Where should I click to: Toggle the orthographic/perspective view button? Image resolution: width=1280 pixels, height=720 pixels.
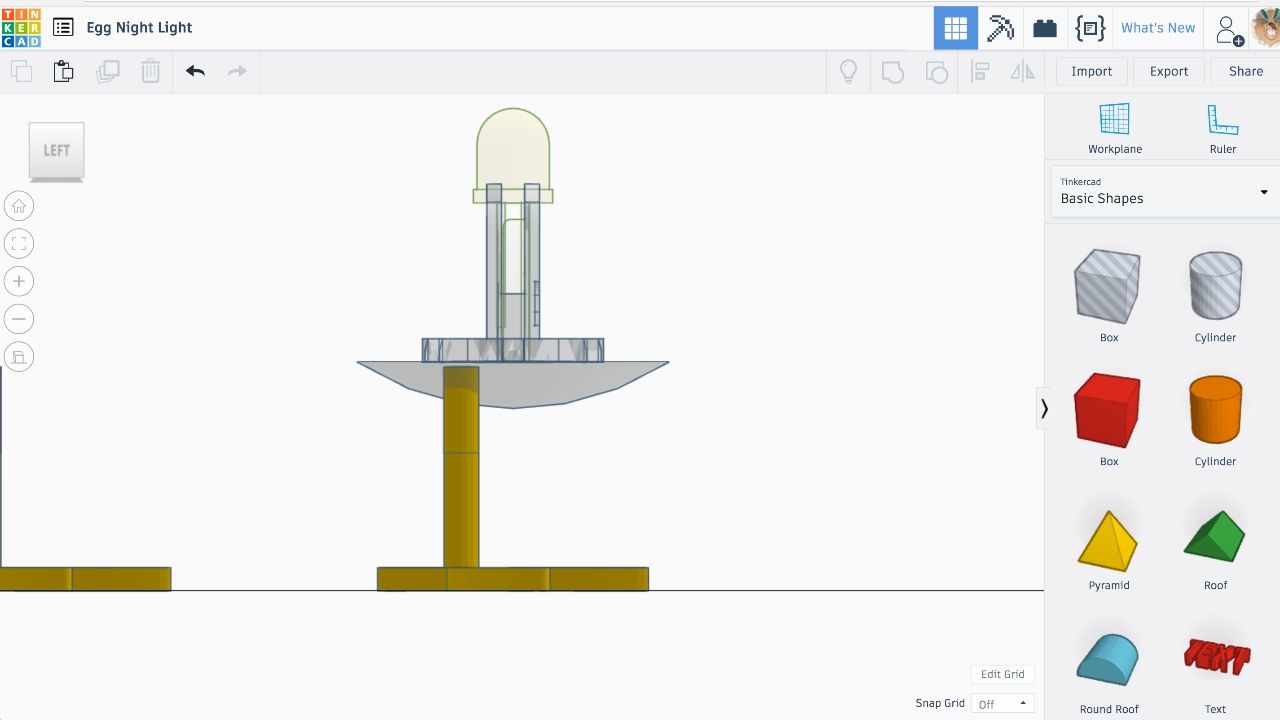18,357
